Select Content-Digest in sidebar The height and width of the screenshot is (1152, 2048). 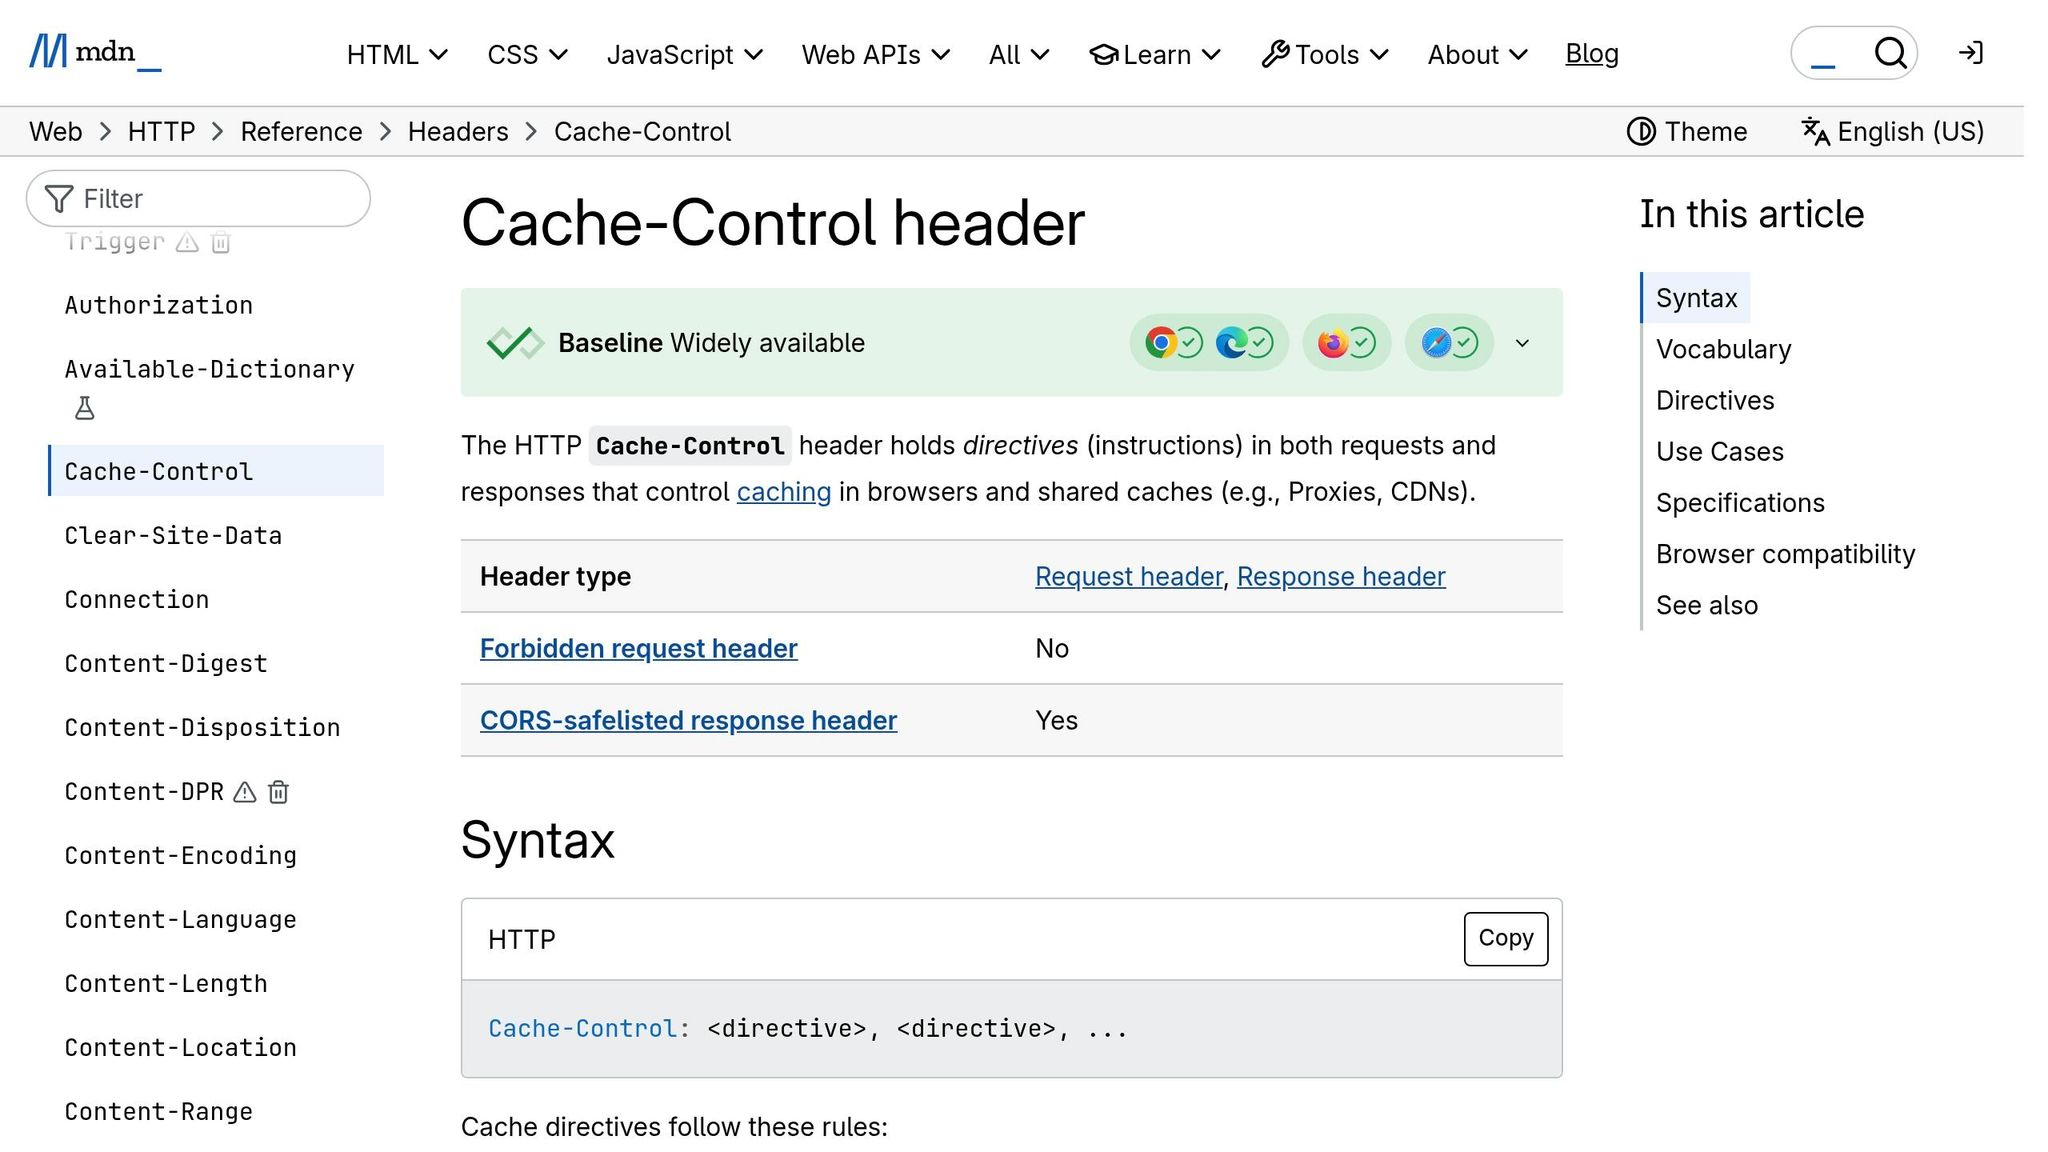click(x=166, y=664)
